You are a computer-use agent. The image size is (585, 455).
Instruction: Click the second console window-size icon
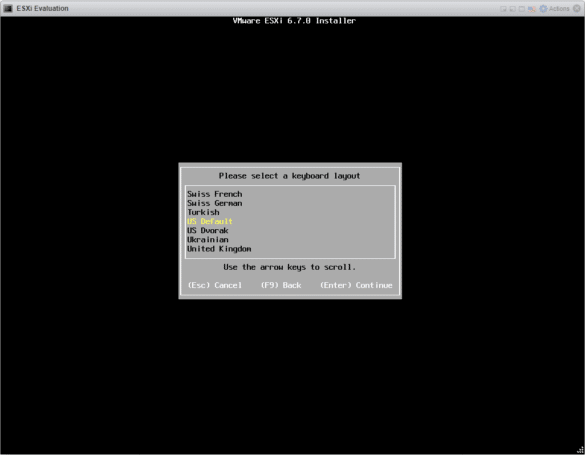[x=513, y=9]
